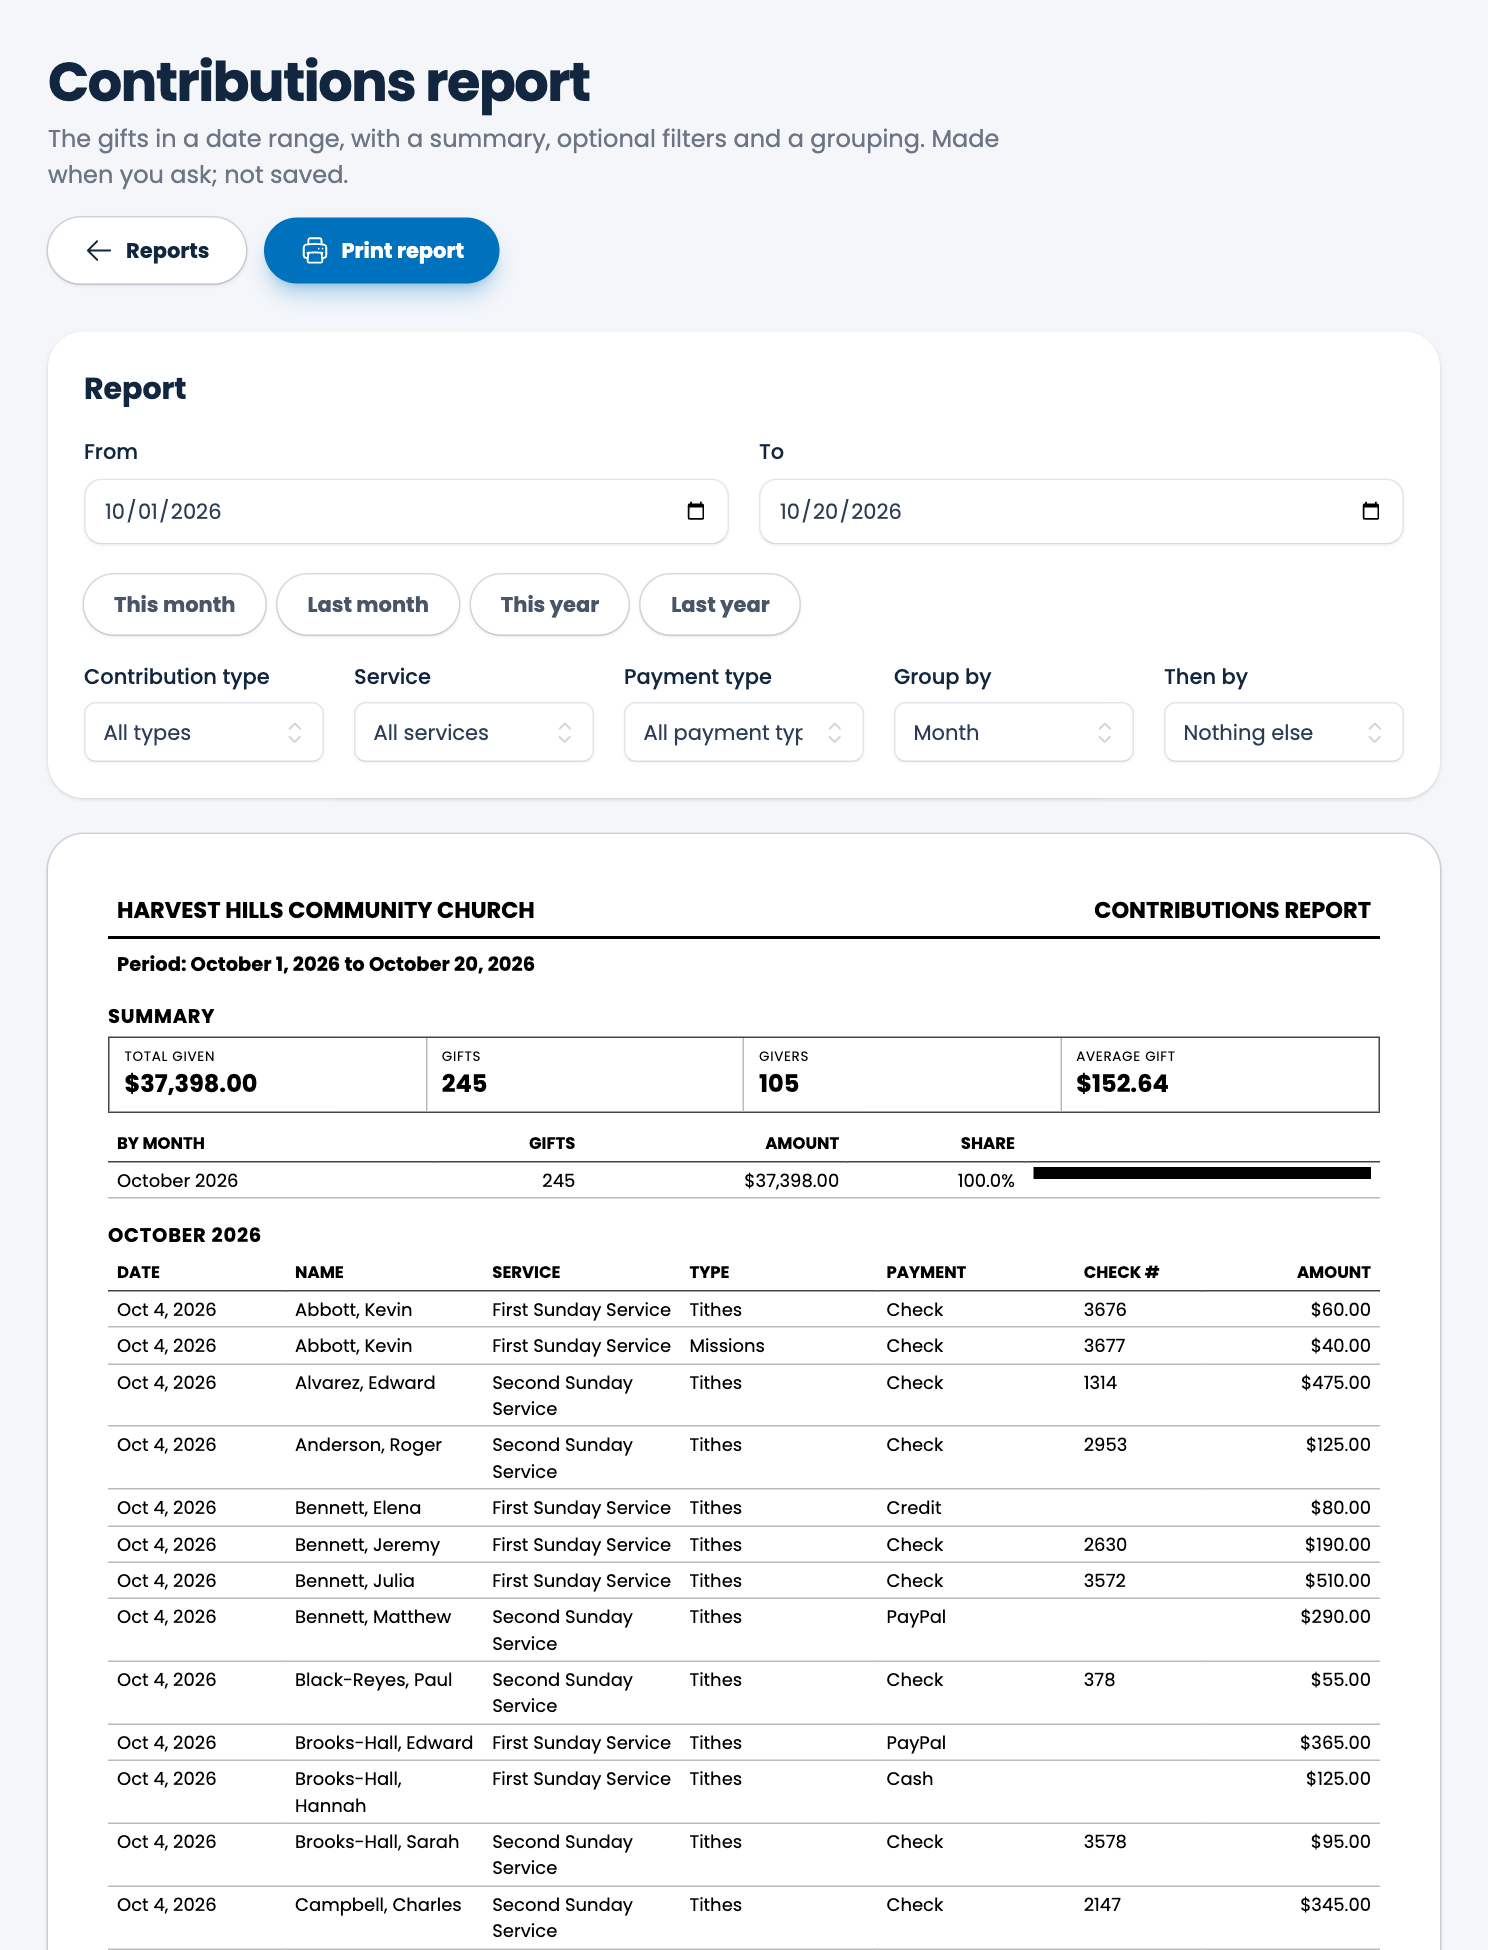
Task: Click check number 3572 for Bennett, Julia
Action: point(1105,1580)
